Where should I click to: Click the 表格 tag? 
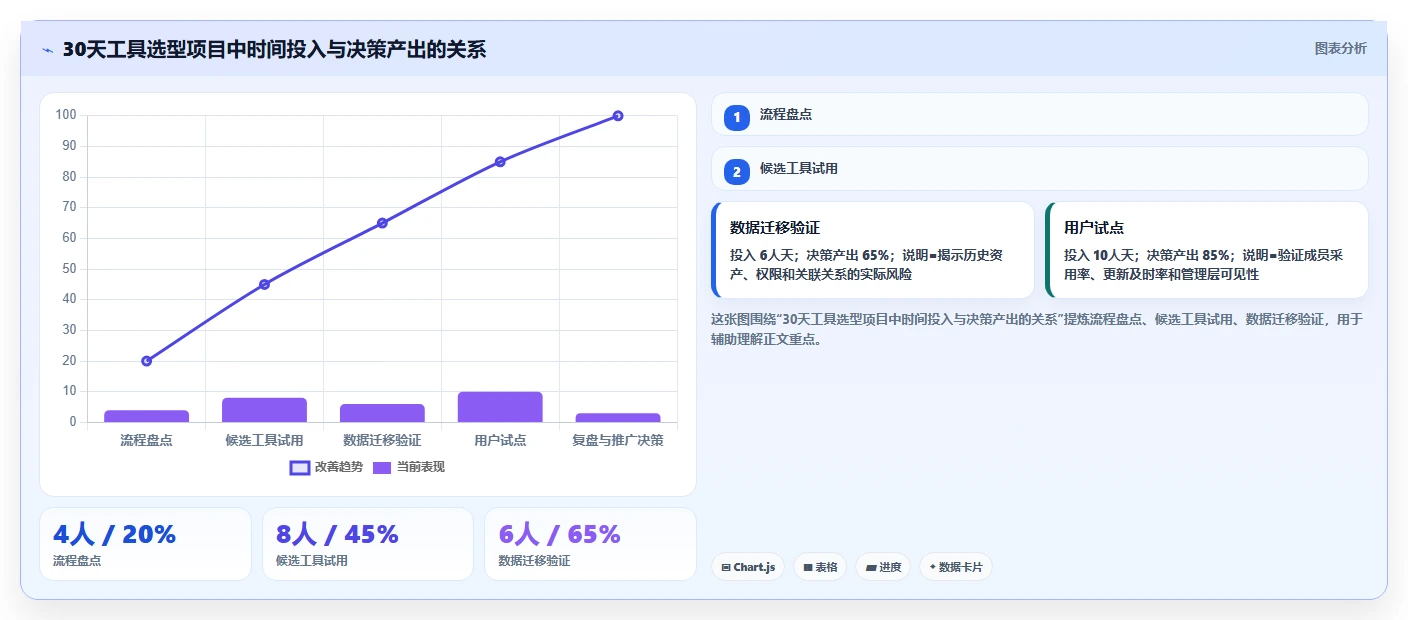[x=820, y=567]
